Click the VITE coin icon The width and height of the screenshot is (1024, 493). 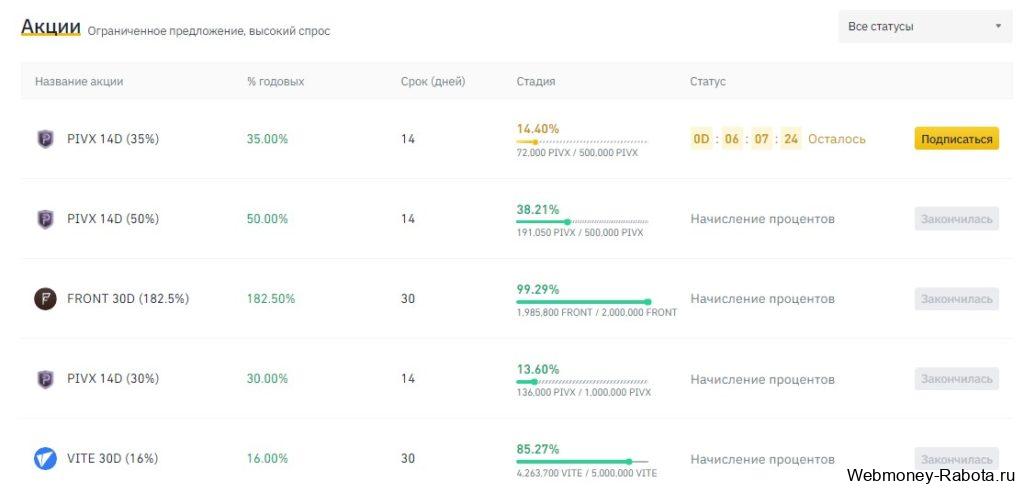[x=45, y=458]
